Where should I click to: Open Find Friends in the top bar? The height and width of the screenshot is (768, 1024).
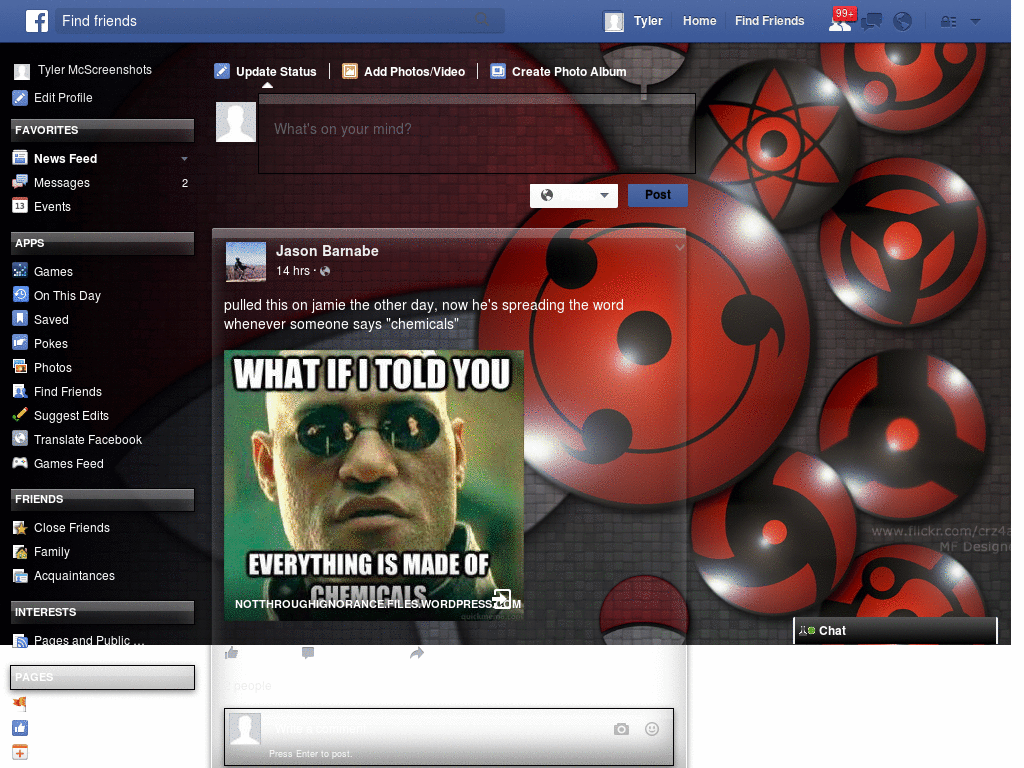coord(769,21)
